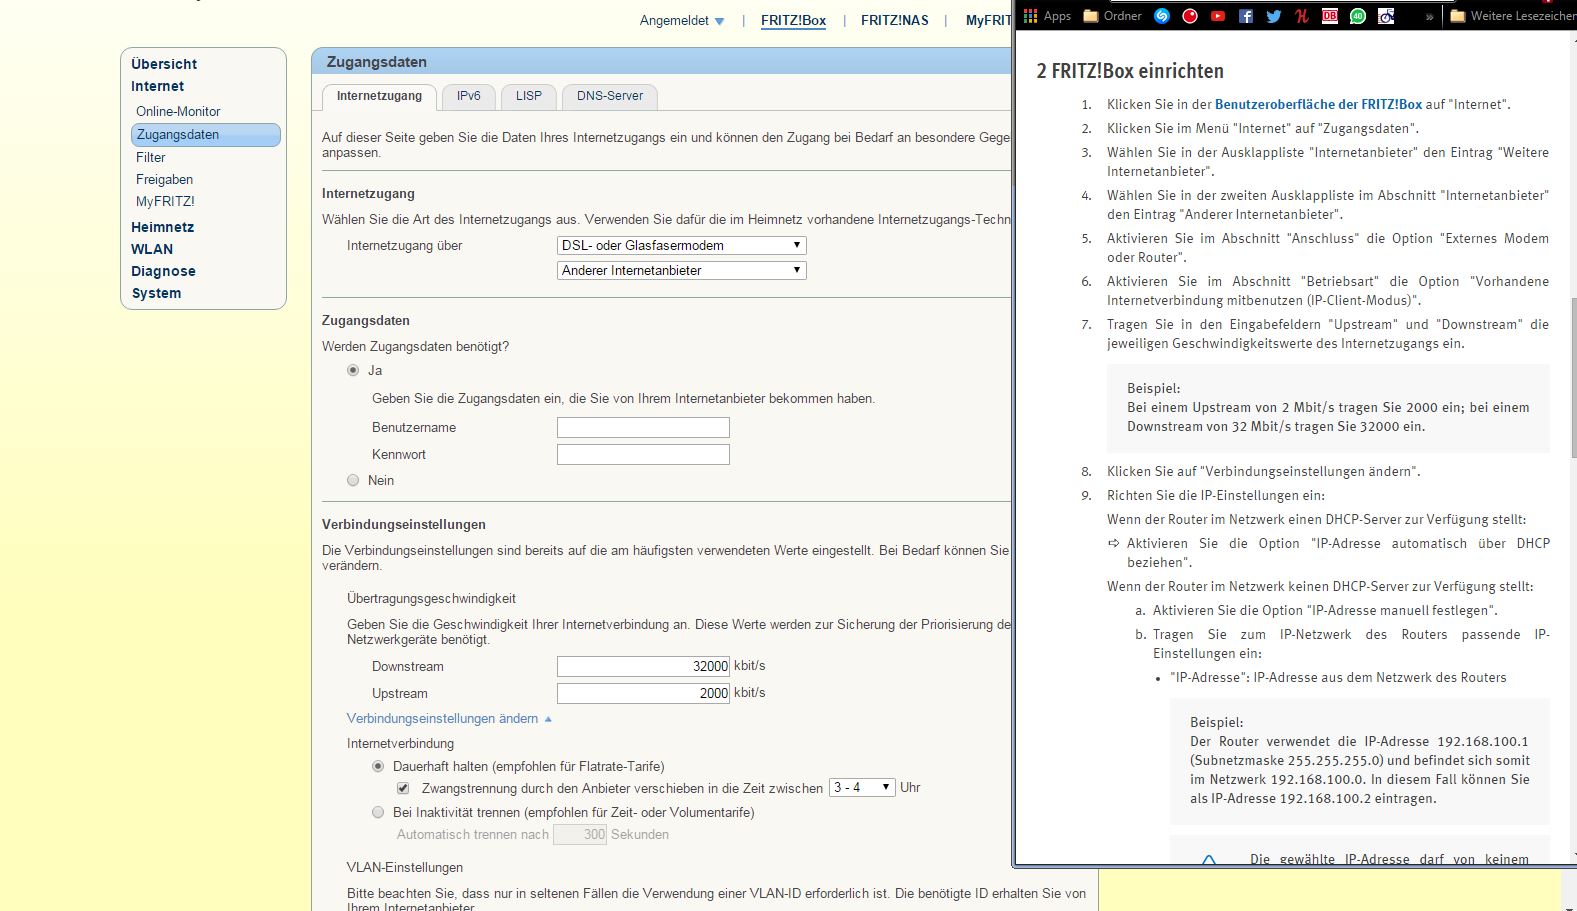Image resolution: width=1577 pixels, height=911 pixels.
Task: Open Freigaben in the sidebar
Action: (x=165, y=179)
